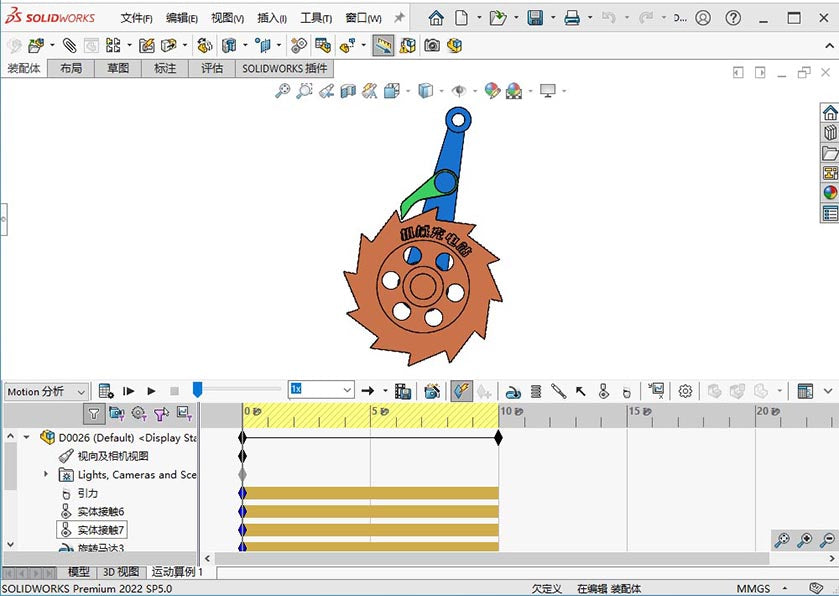The width and height of the screenshot is (839, 596).
Task: Open the display style cube dropdown arrow
Action: click(x=441, y=91)
